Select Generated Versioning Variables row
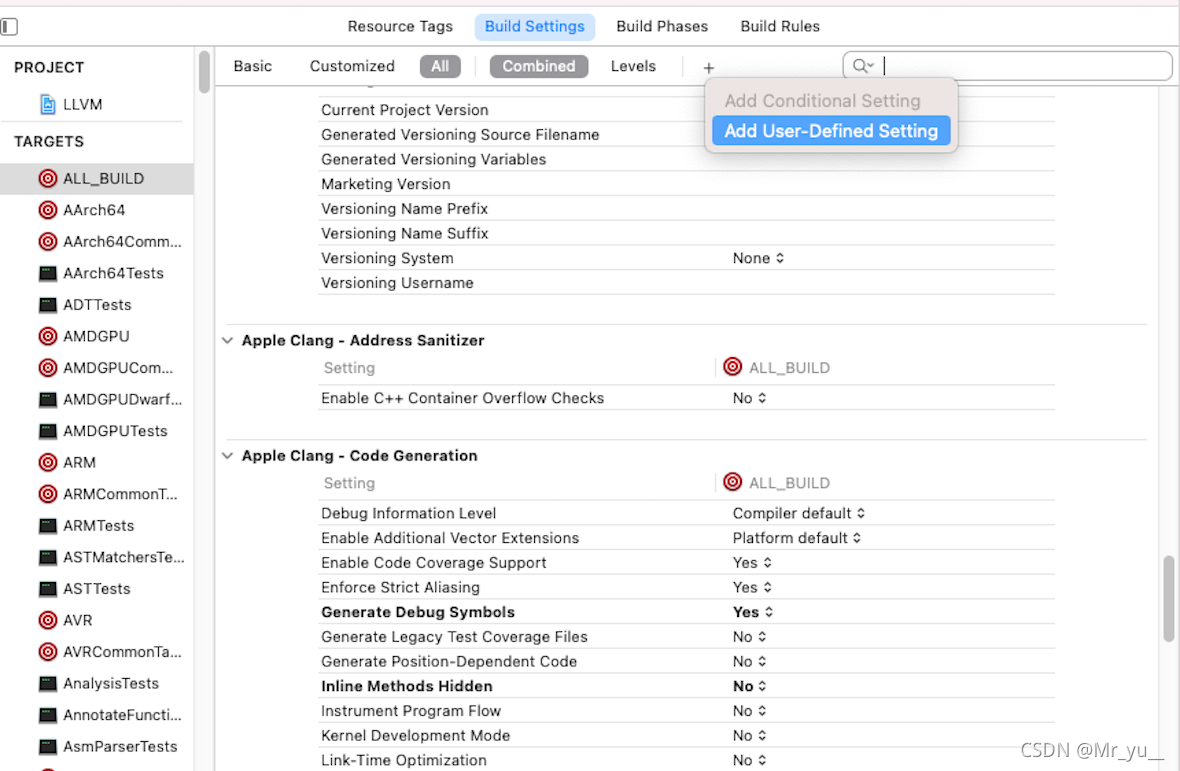Viewport: 1180px width, 771px height. coord(686,159)
